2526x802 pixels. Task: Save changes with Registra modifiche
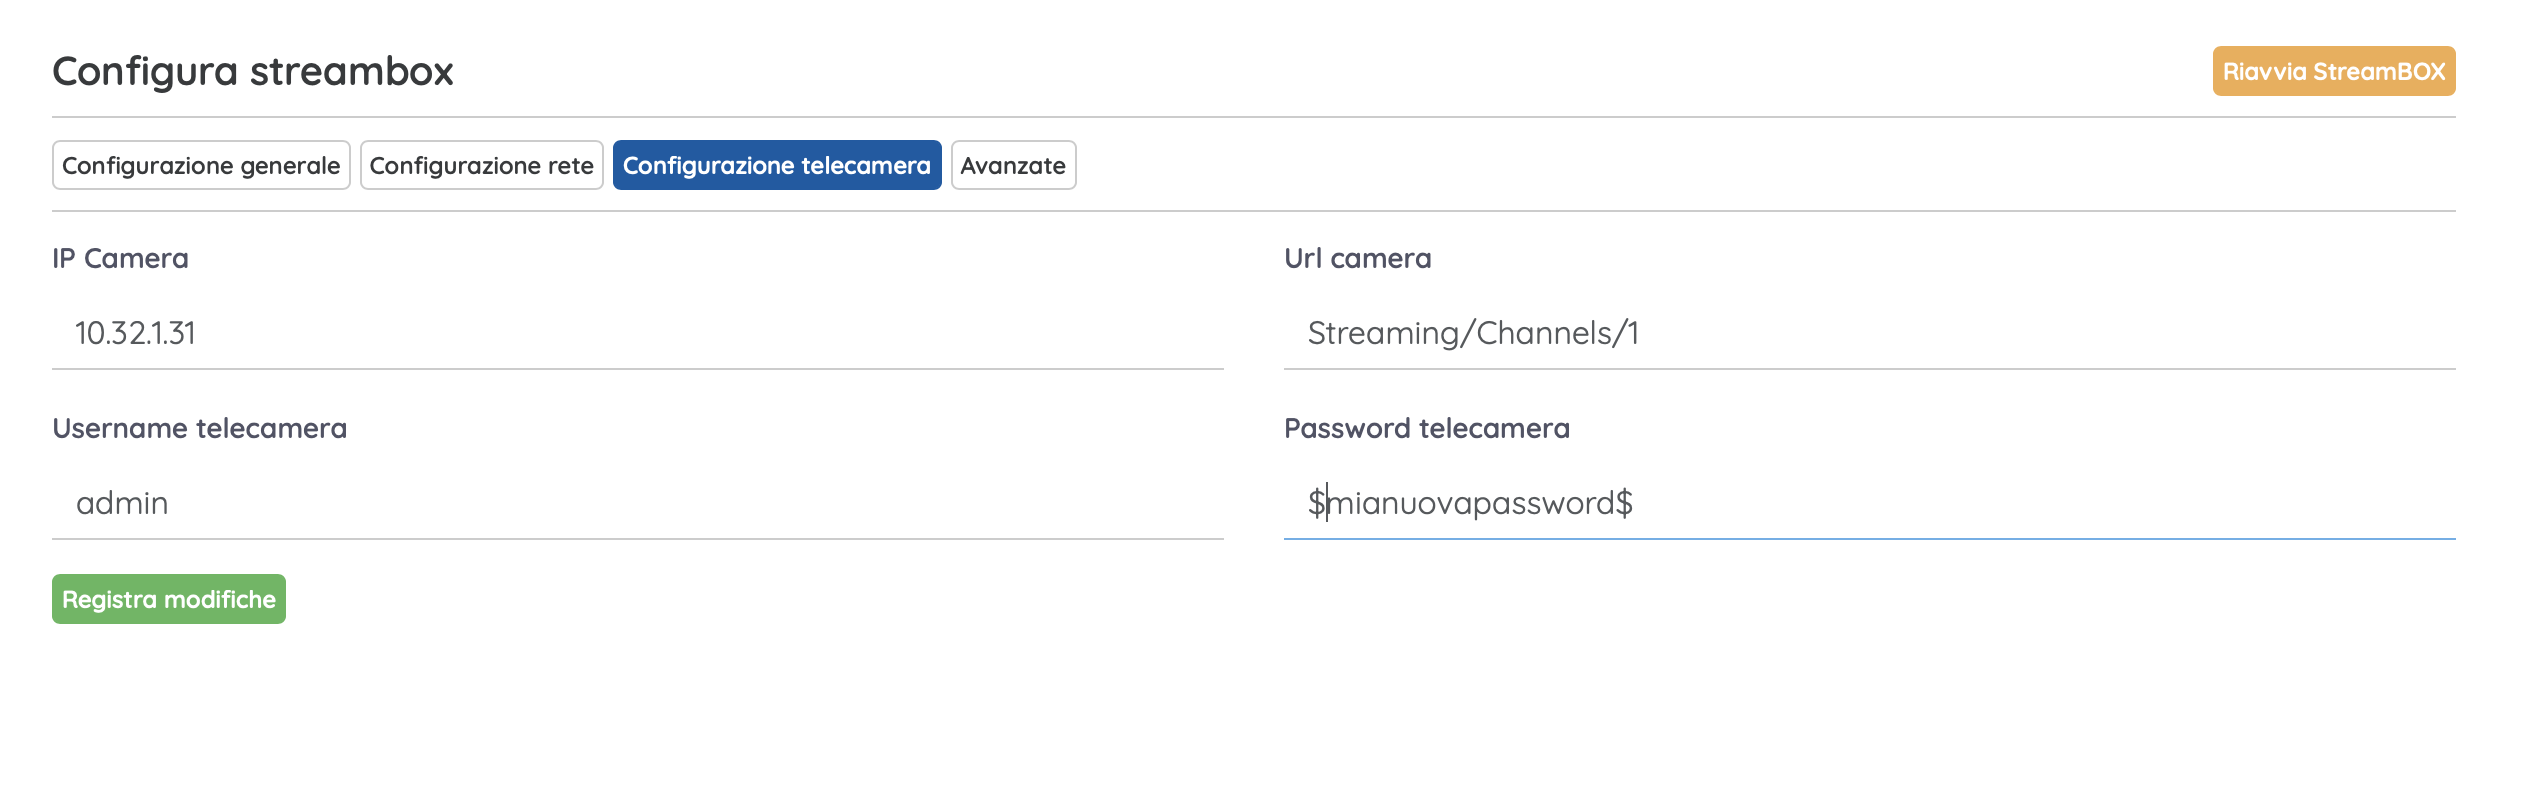tap(169, 599)
